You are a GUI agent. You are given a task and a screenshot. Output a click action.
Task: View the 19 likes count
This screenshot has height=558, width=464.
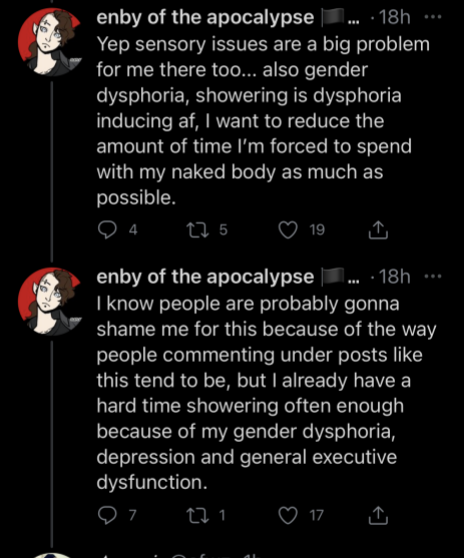[x=317, y=230]
